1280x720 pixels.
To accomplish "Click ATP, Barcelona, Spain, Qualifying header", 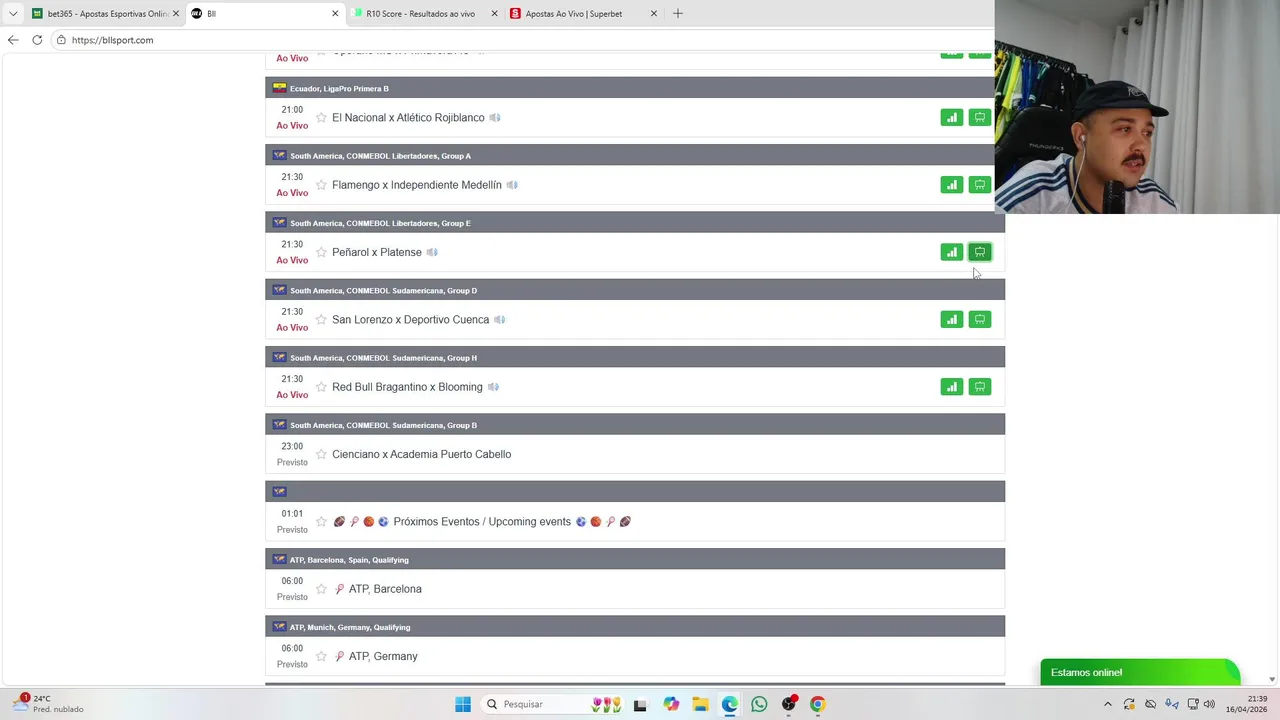I will [635, 559].
